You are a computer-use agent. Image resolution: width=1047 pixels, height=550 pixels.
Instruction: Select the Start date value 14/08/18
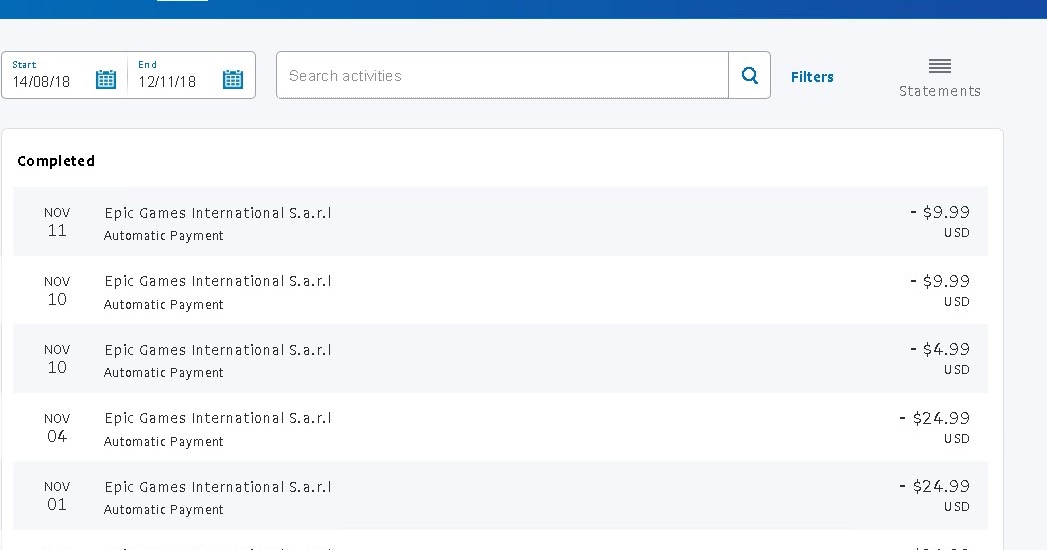[x=41, y=81]
